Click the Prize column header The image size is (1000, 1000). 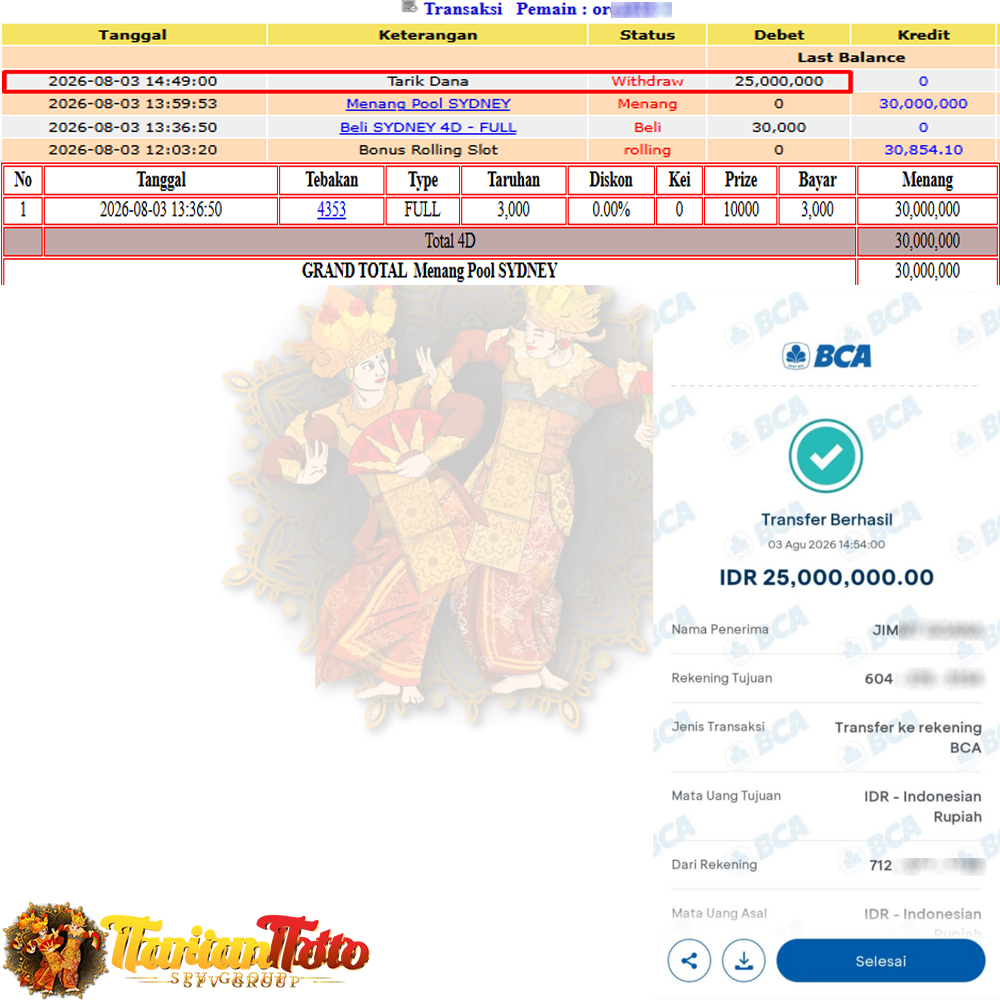[x=740, y=180]
